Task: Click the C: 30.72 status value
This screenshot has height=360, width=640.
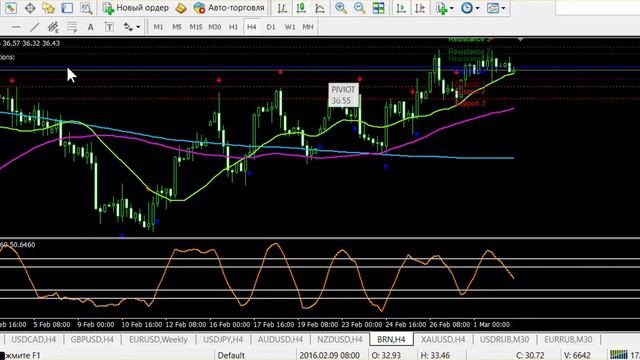Action: point(530,355)
